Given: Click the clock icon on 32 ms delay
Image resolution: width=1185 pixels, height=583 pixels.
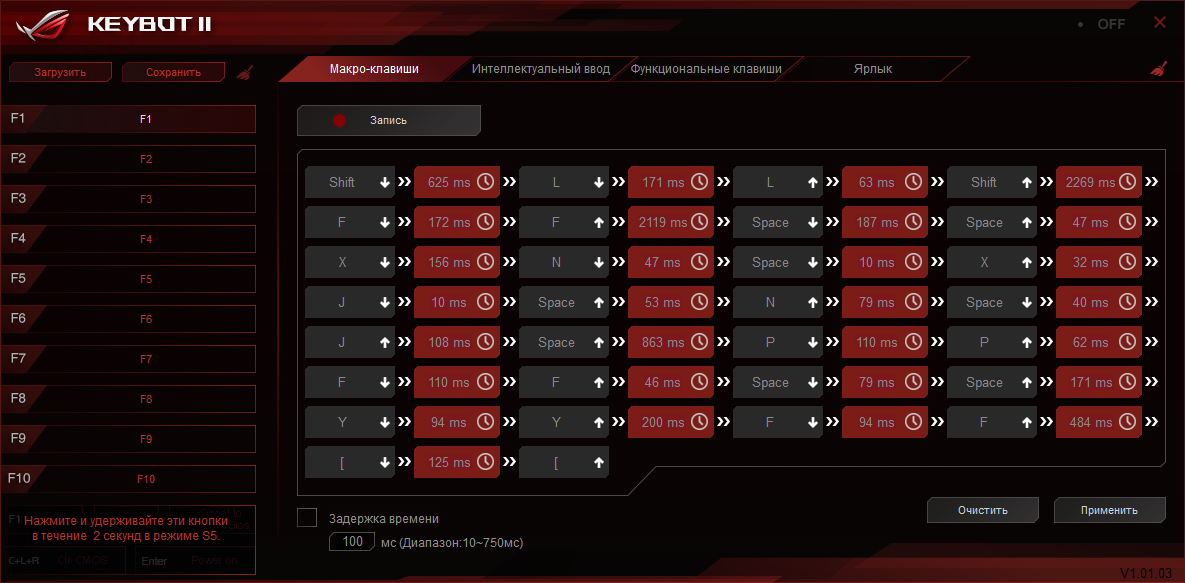Looking at the screenshot, I should coord(1127,262).
